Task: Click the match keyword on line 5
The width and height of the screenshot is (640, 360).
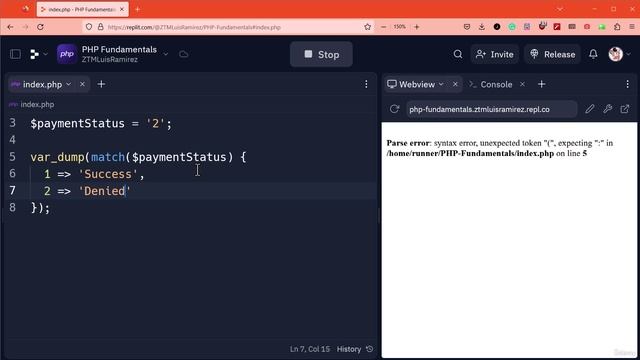Action: (x=108, y=157)
